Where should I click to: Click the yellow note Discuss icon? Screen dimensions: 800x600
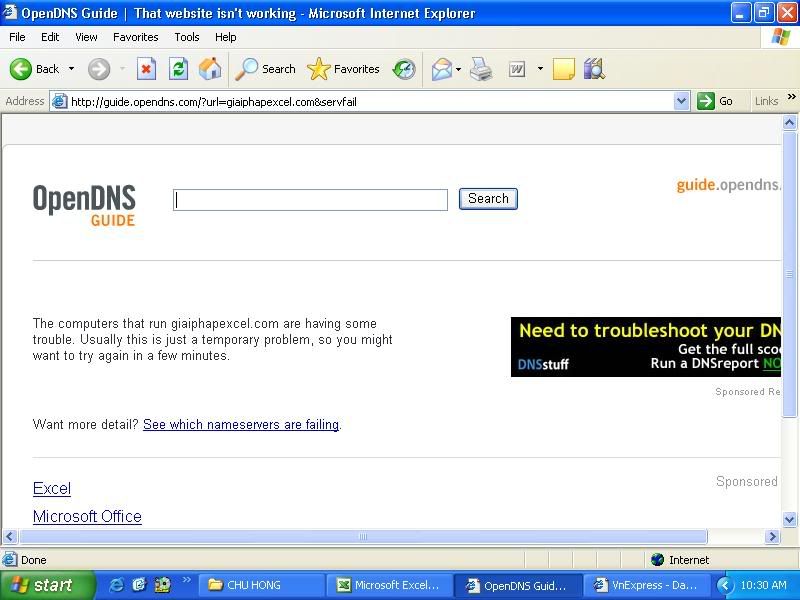[564, 69]
